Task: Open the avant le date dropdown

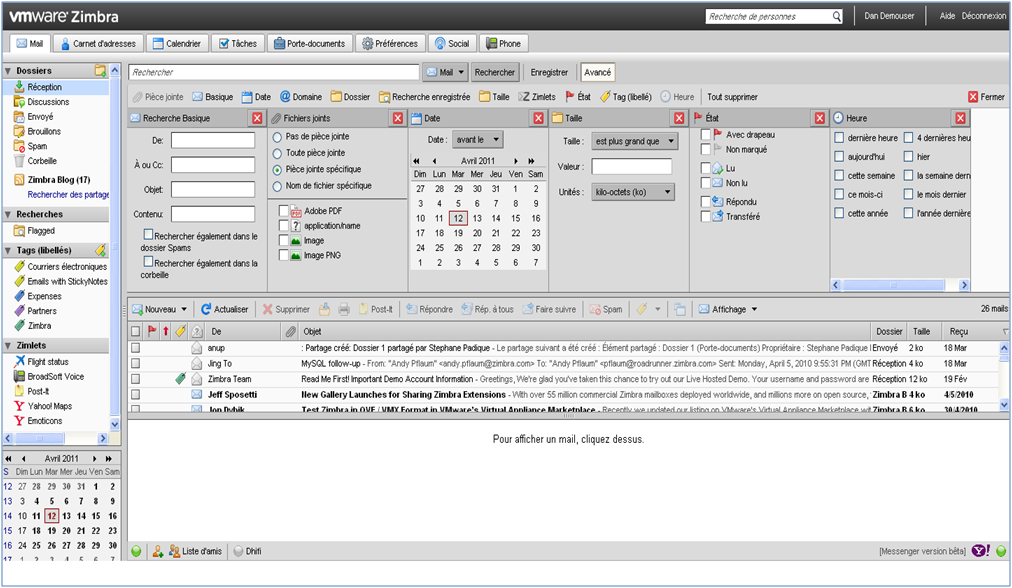Action: [x=478, y=139]
